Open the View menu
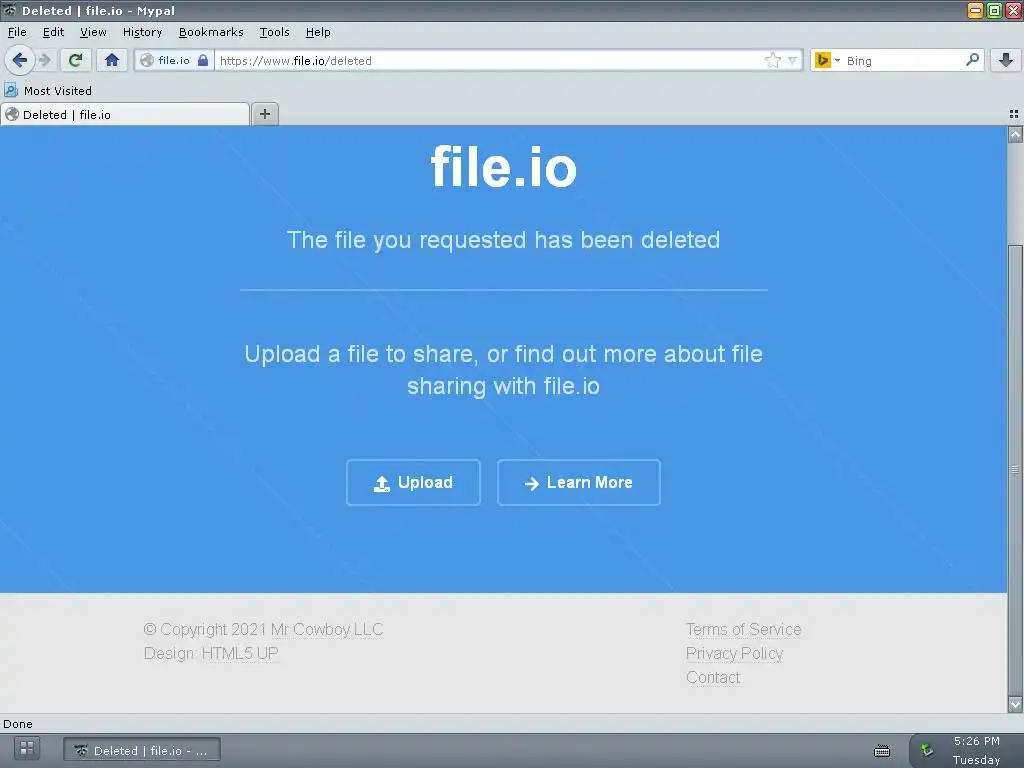The width and height of the screenshot is (1024, 768). point(93,32)
